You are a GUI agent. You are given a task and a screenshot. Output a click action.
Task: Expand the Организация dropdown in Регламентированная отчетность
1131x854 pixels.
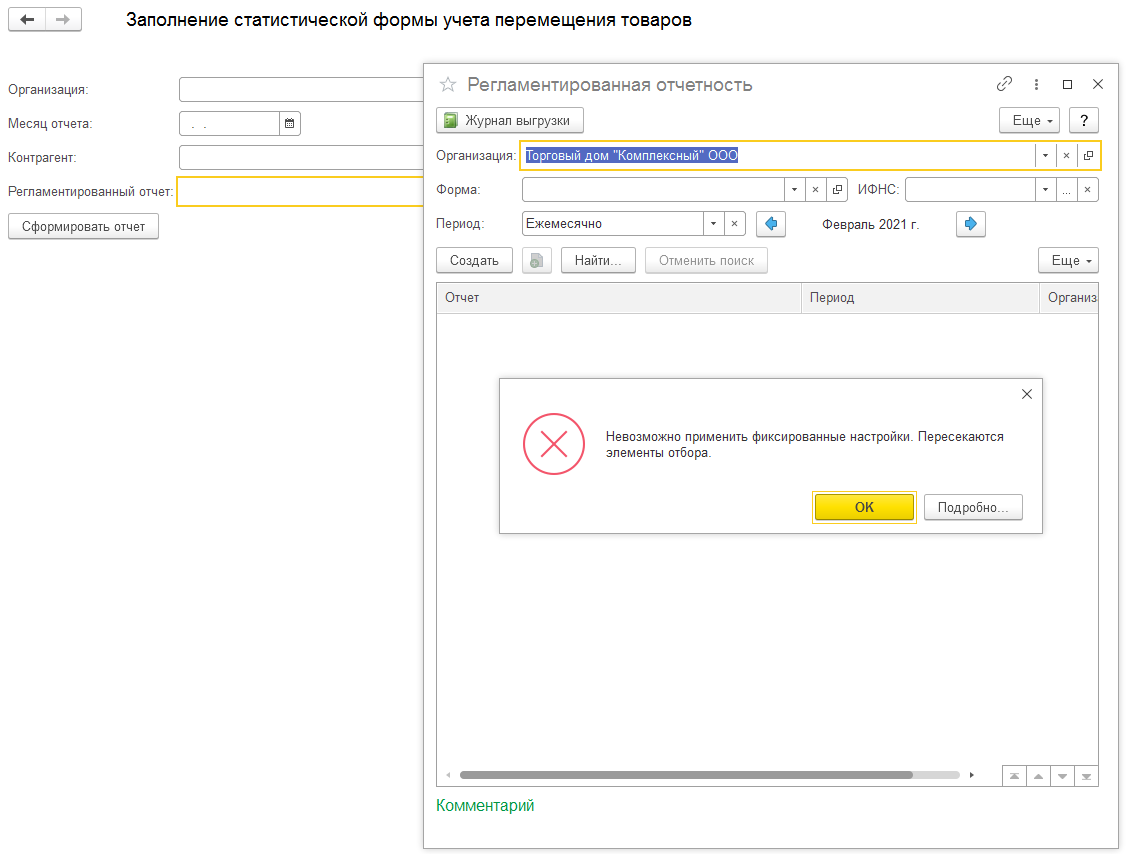[1045, 155]
